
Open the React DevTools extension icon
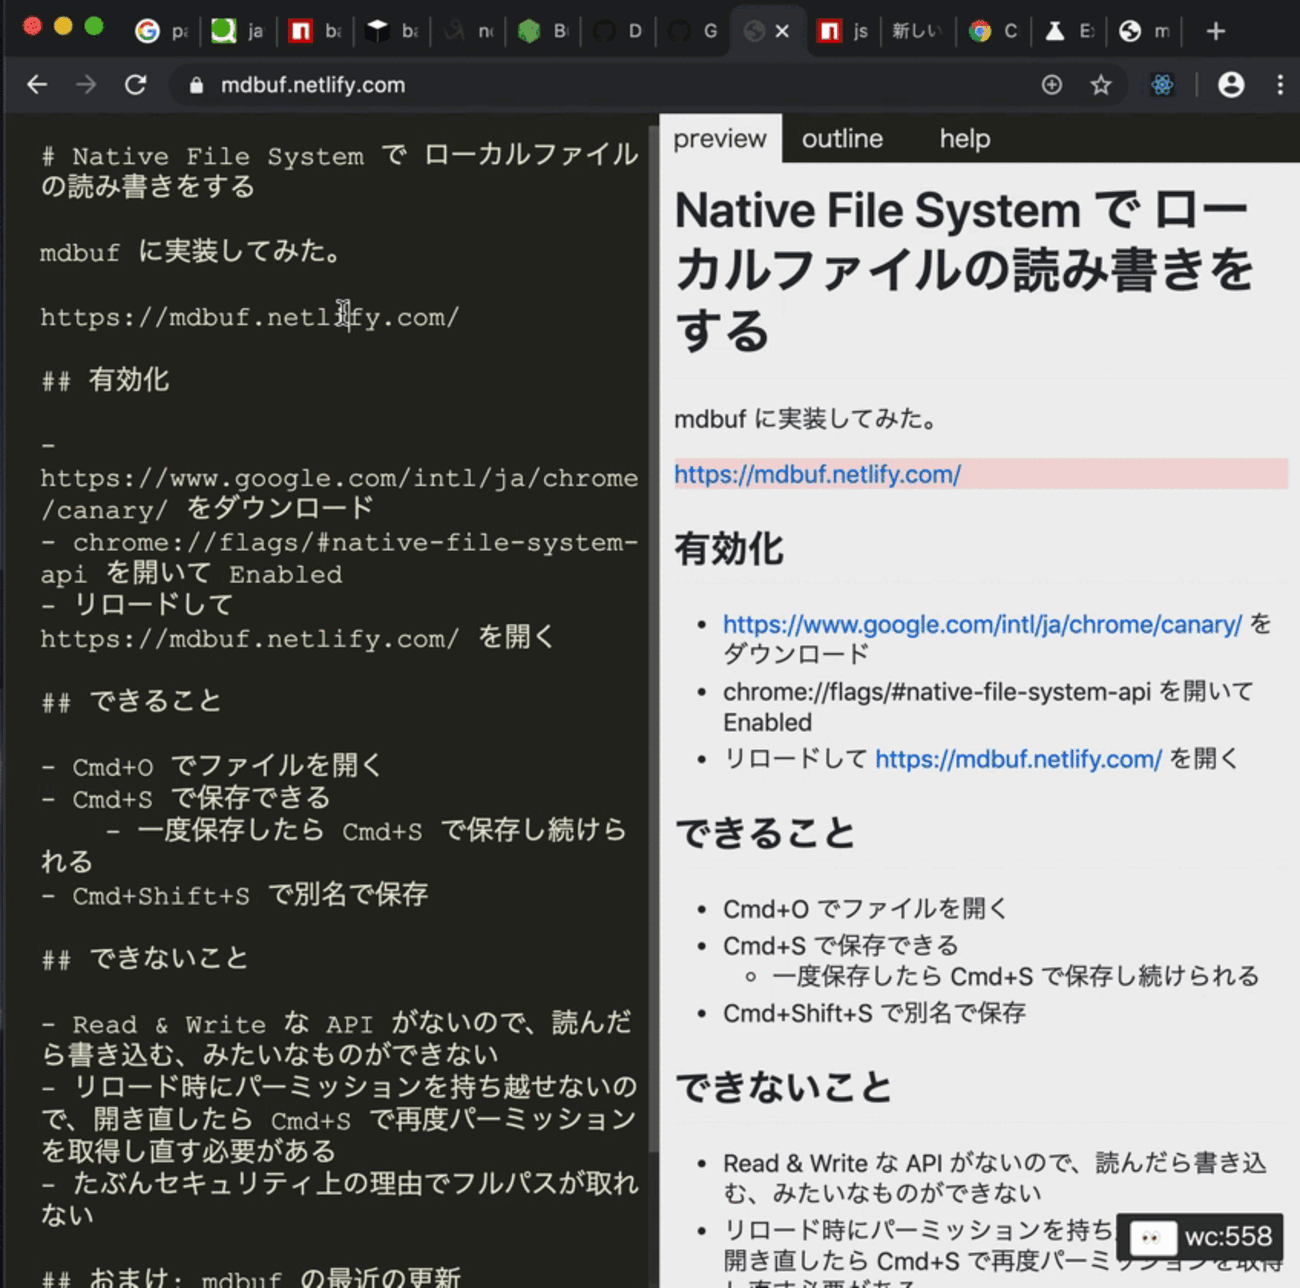click(x=1162, y=85)
